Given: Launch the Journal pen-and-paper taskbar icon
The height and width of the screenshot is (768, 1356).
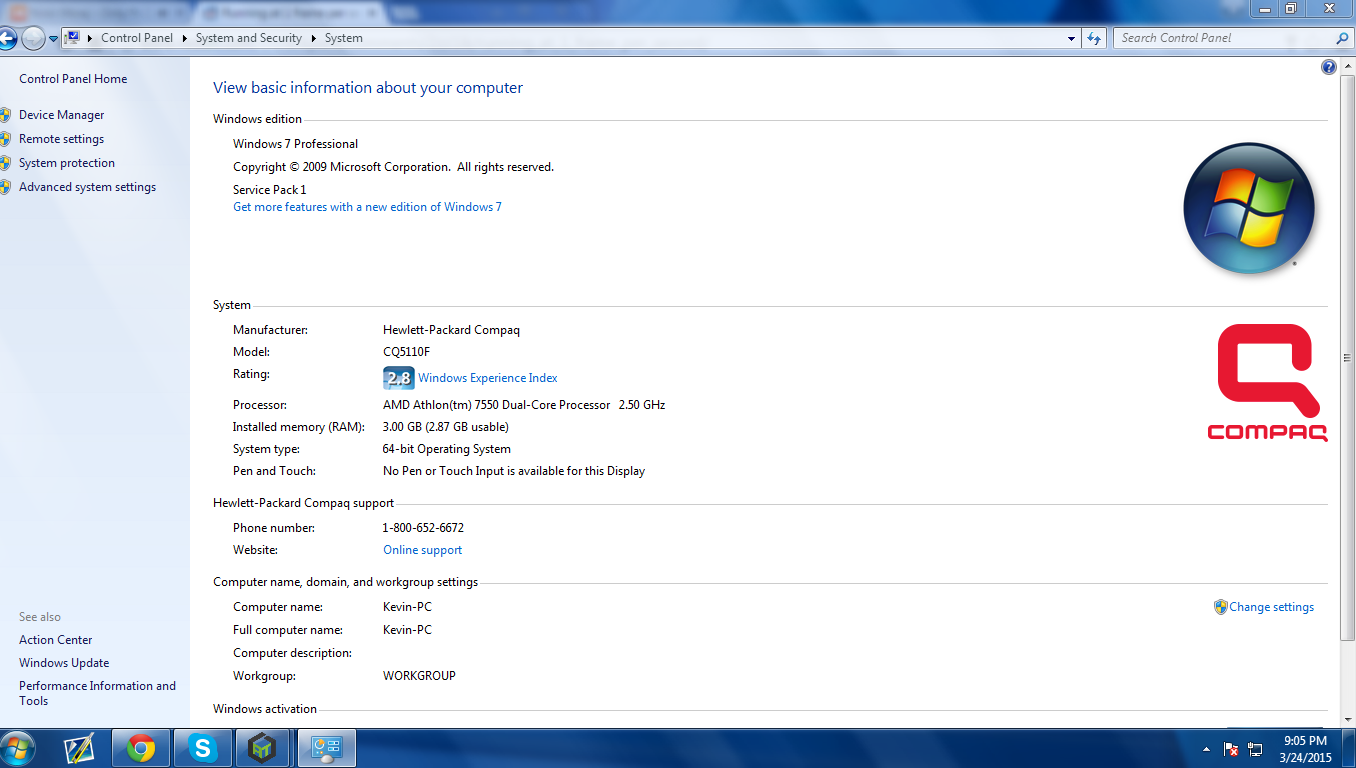Looking at the screenshot, I should [79, 748].
